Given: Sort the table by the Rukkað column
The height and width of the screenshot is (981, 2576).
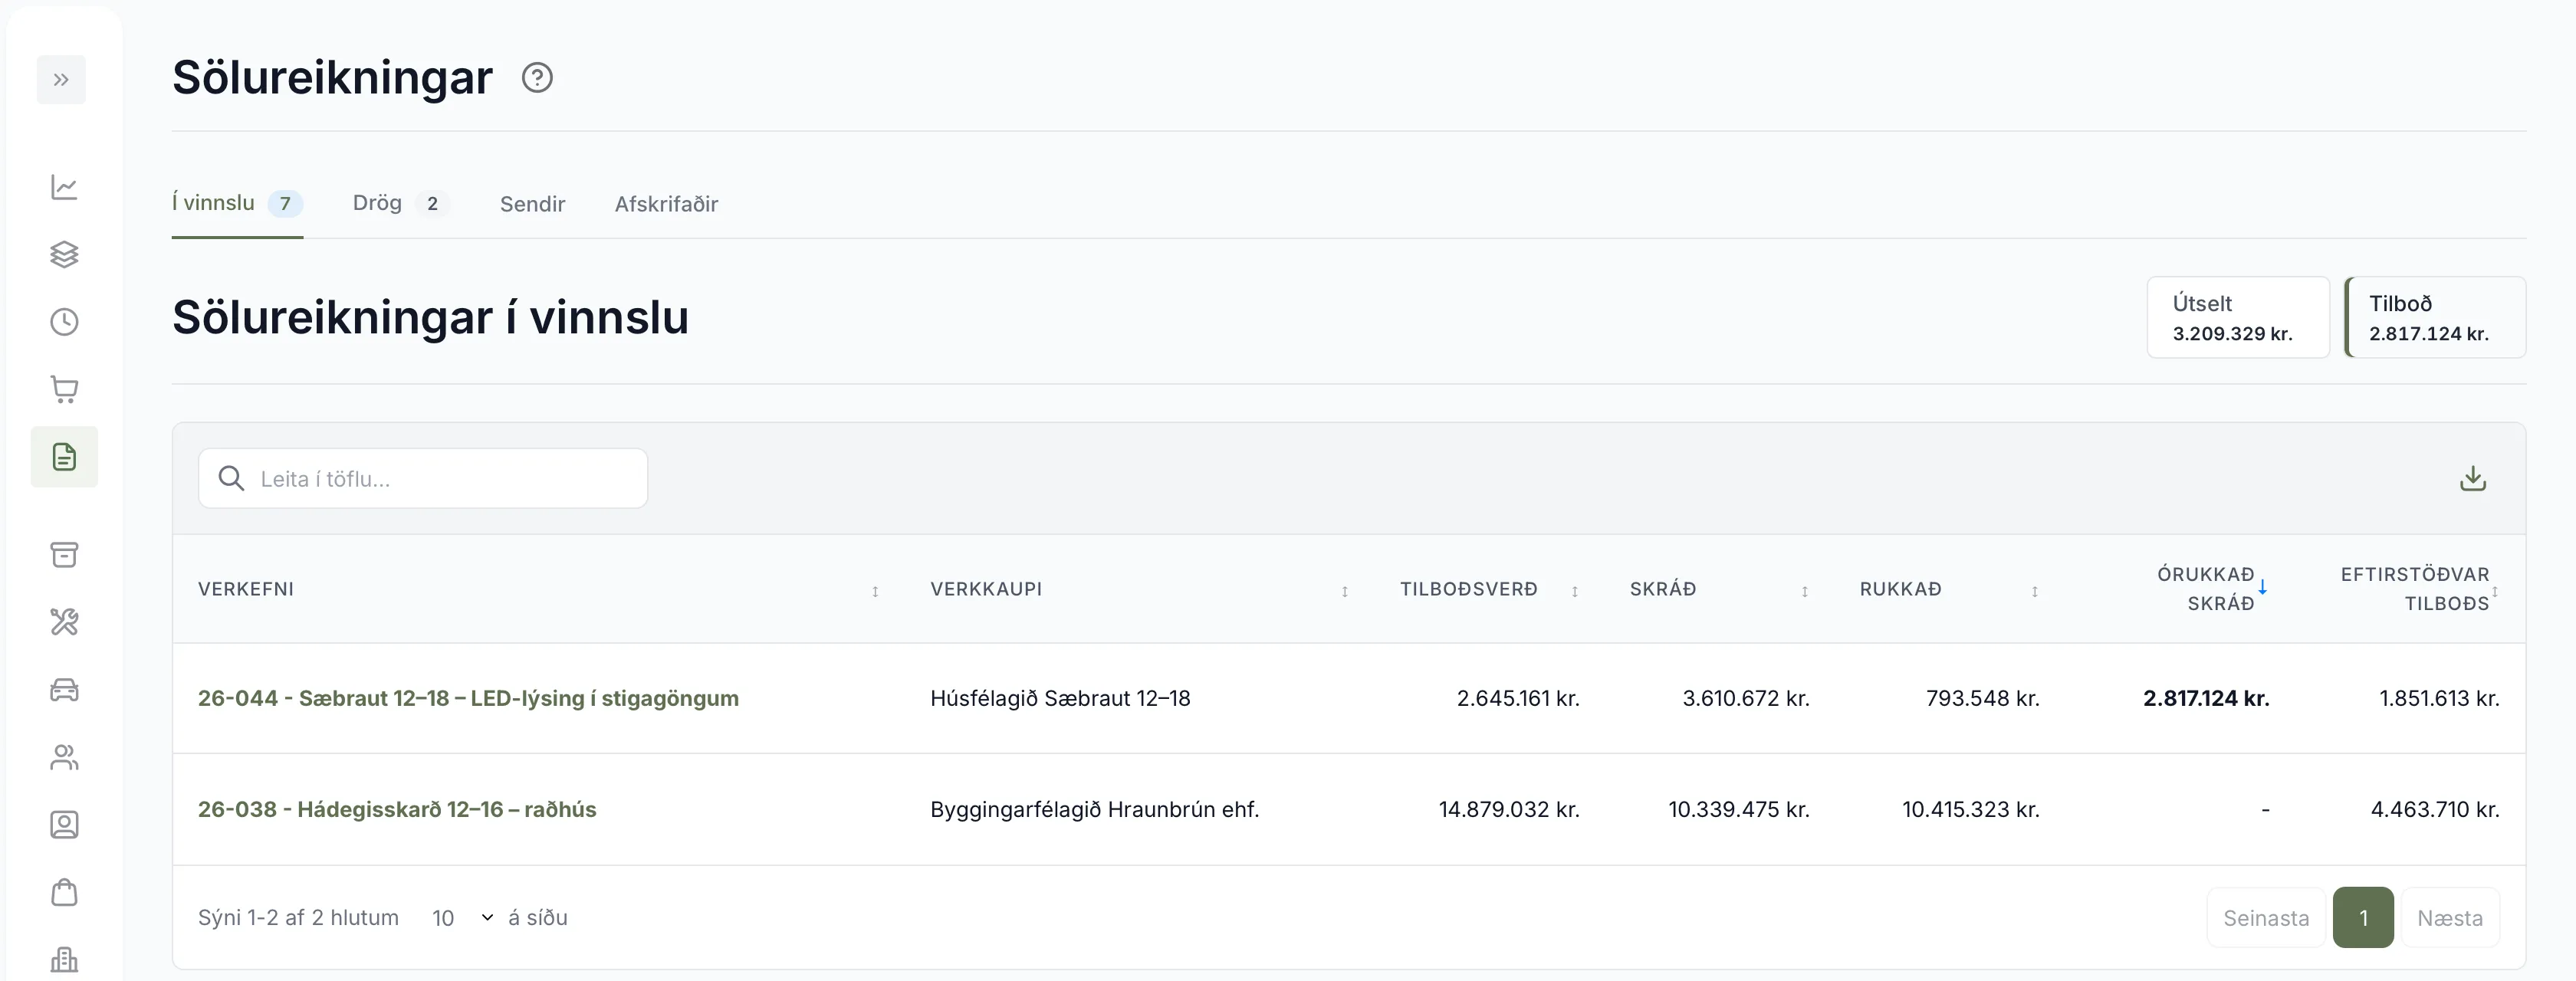Looking at the screenshot, I should (1949, 589).
